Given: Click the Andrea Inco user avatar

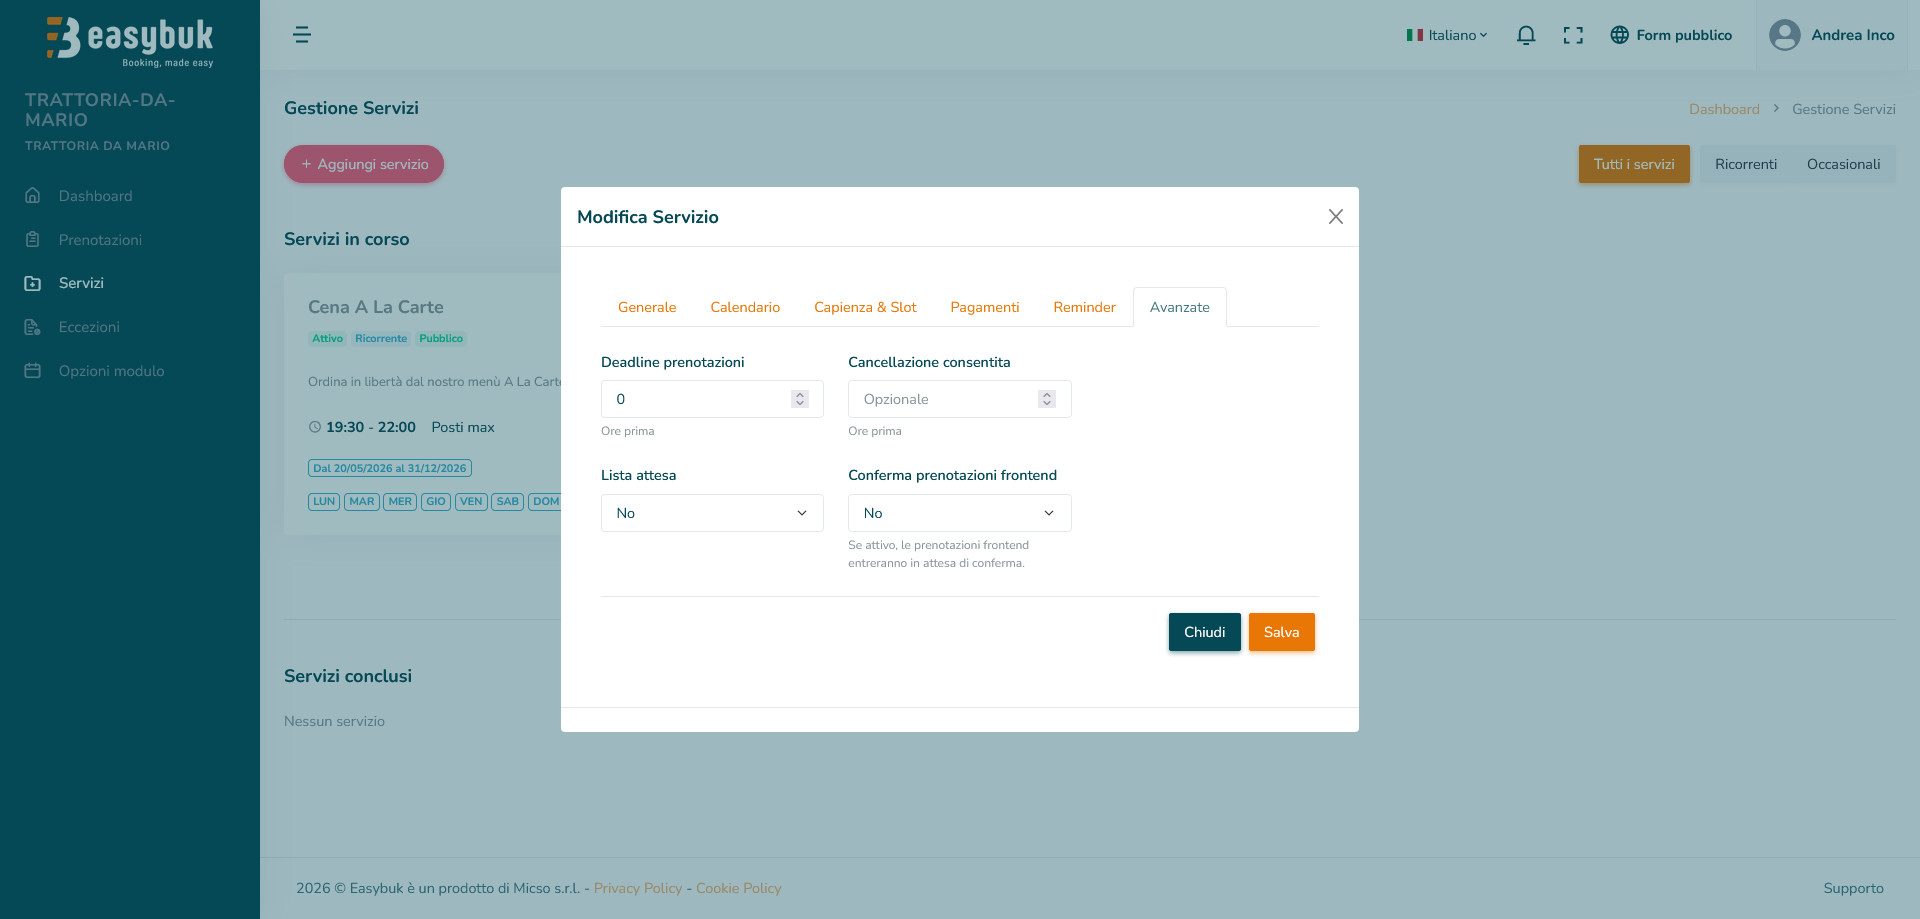Looking at the screenshot, I should point(1785,35).
